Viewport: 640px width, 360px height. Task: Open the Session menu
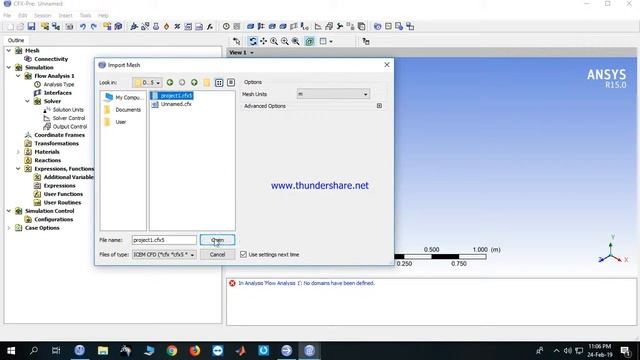pos(42,16)
